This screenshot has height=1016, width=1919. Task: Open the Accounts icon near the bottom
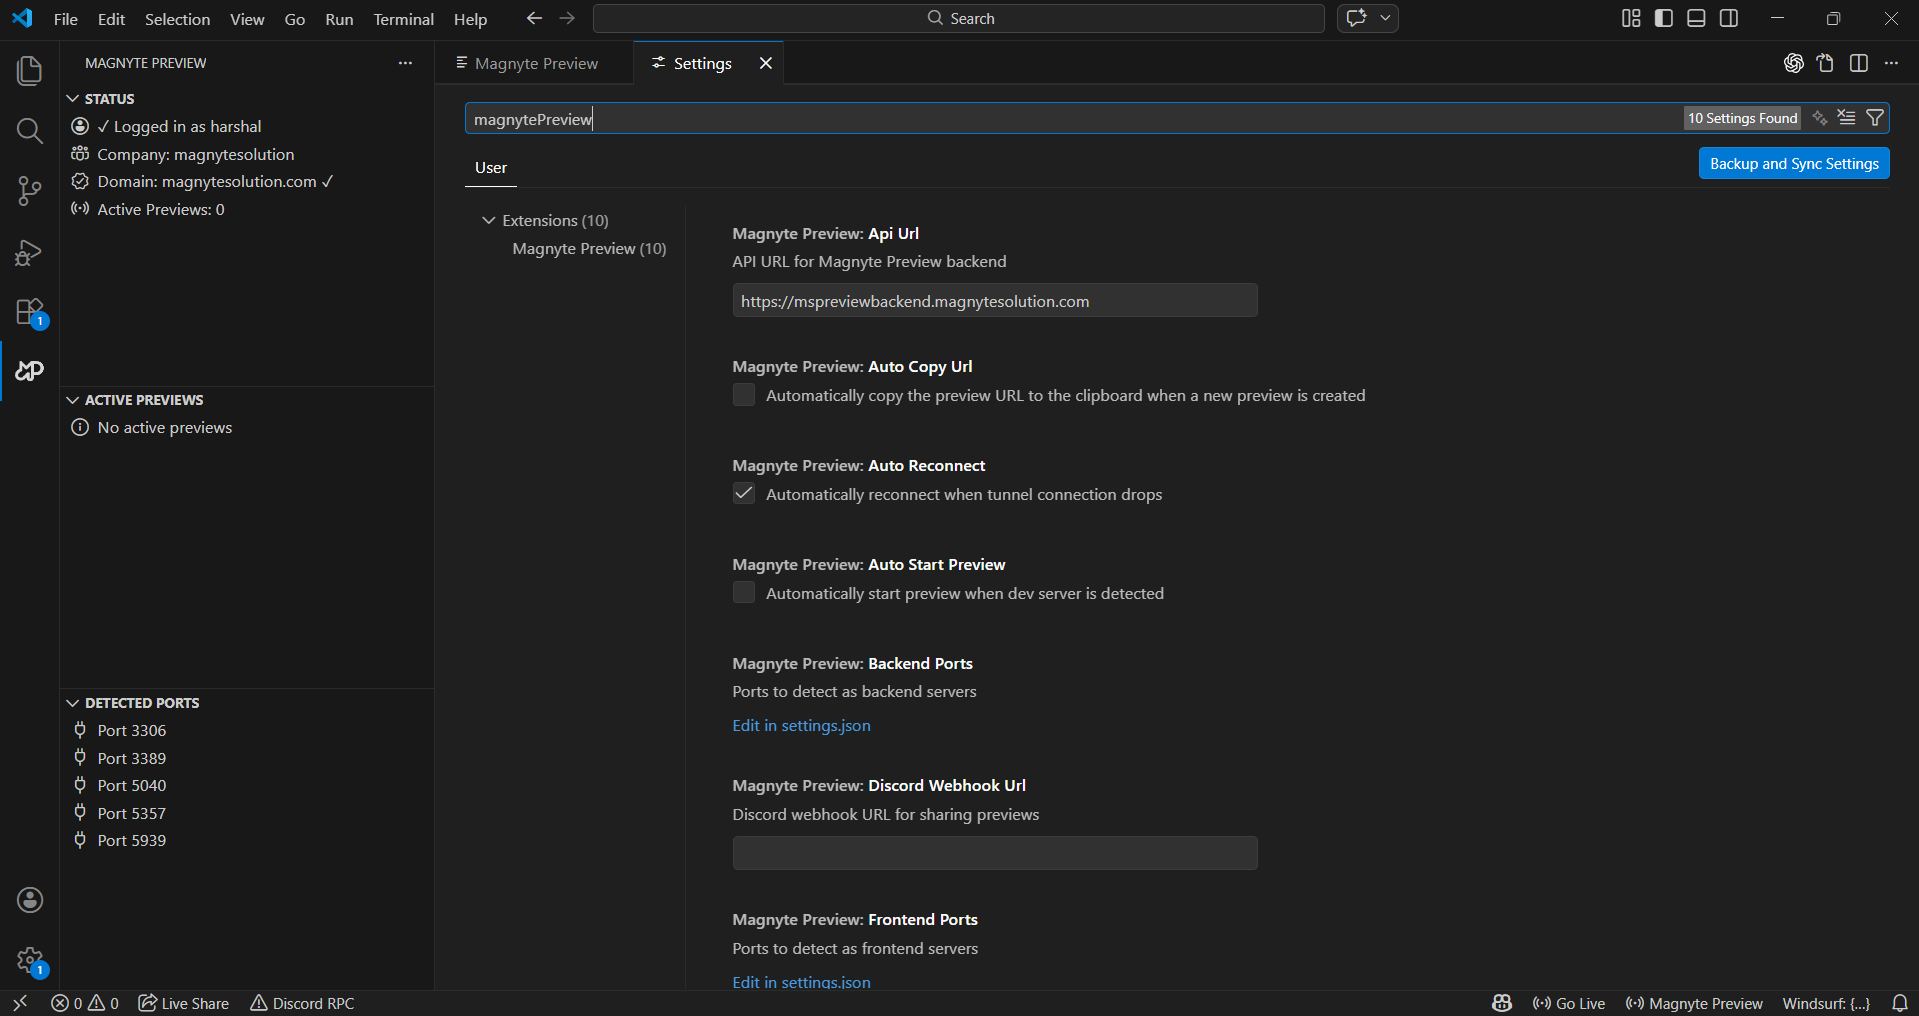tap(29, 899)
